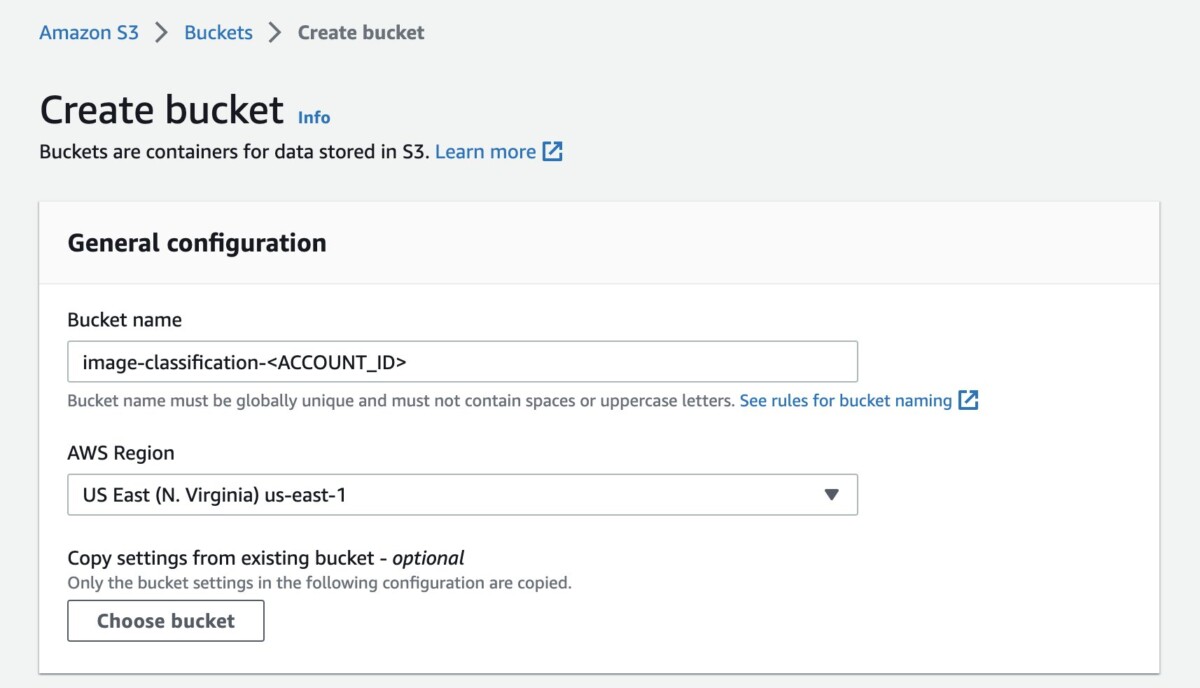This screenshot has height=688, width=1200.
Task: Click the Choose bucket button
Action: 166,621
